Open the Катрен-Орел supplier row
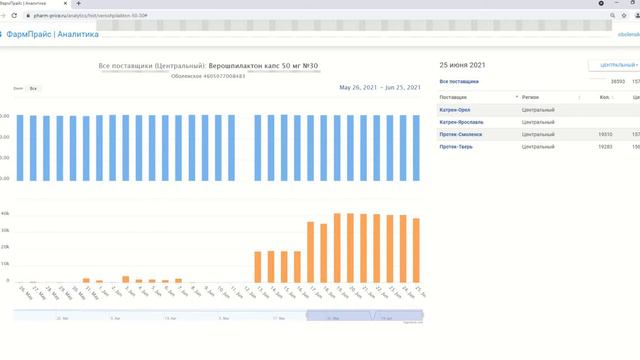The height and width of the screenshot is (360, 640). [x=538, y=110]
